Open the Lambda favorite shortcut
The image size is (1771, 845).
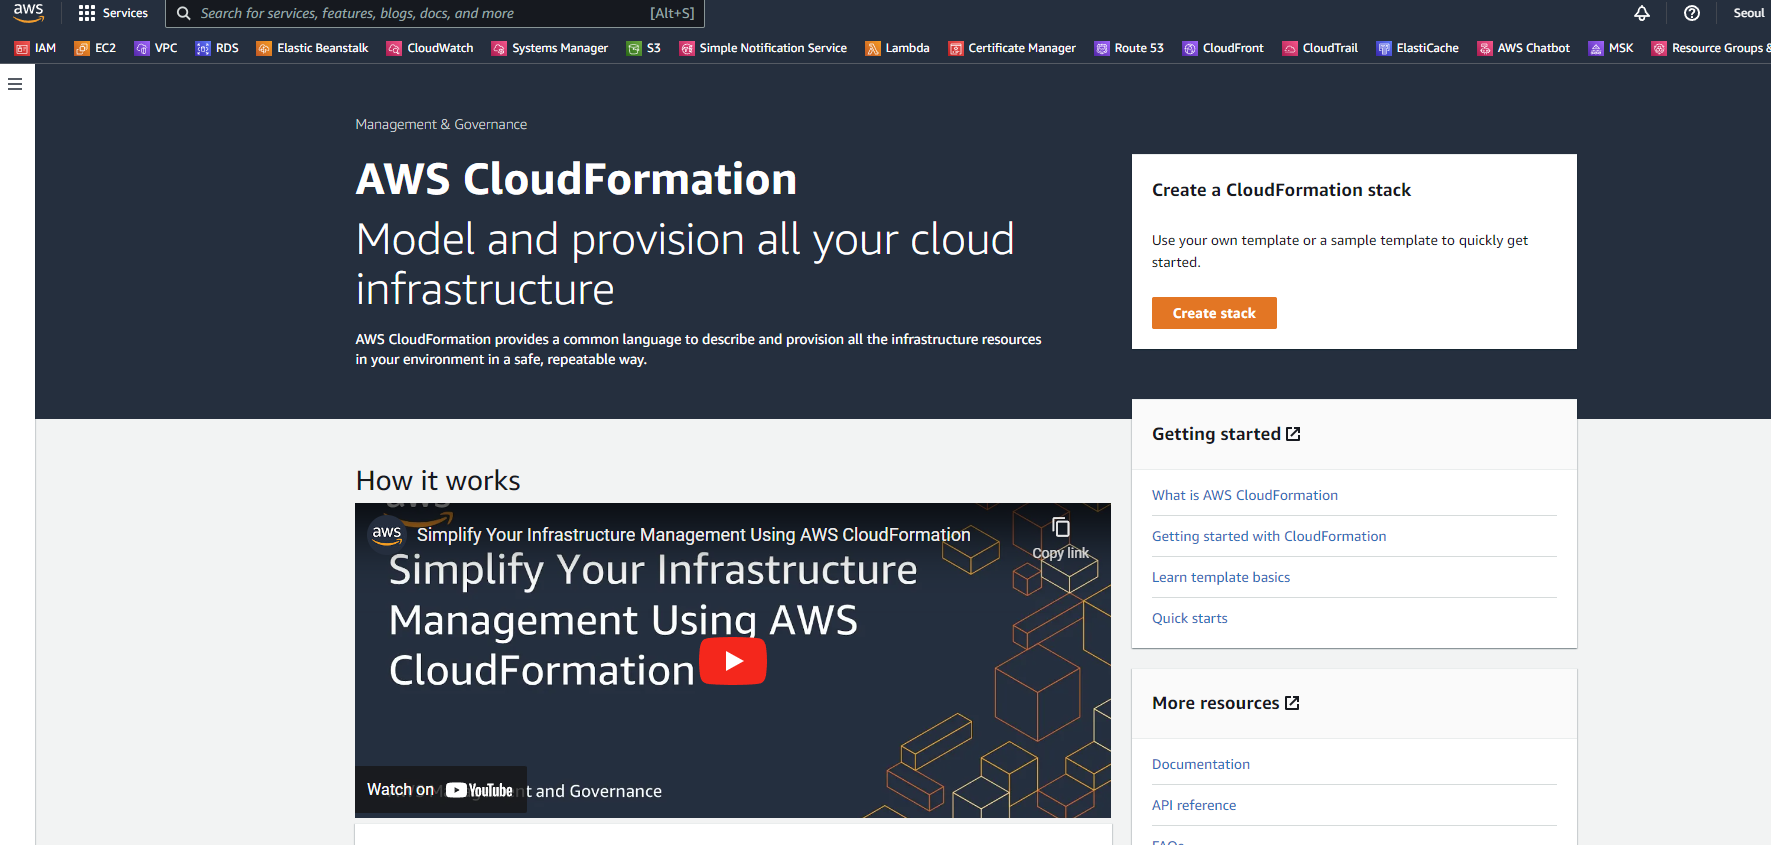click(x=897, y=48)
